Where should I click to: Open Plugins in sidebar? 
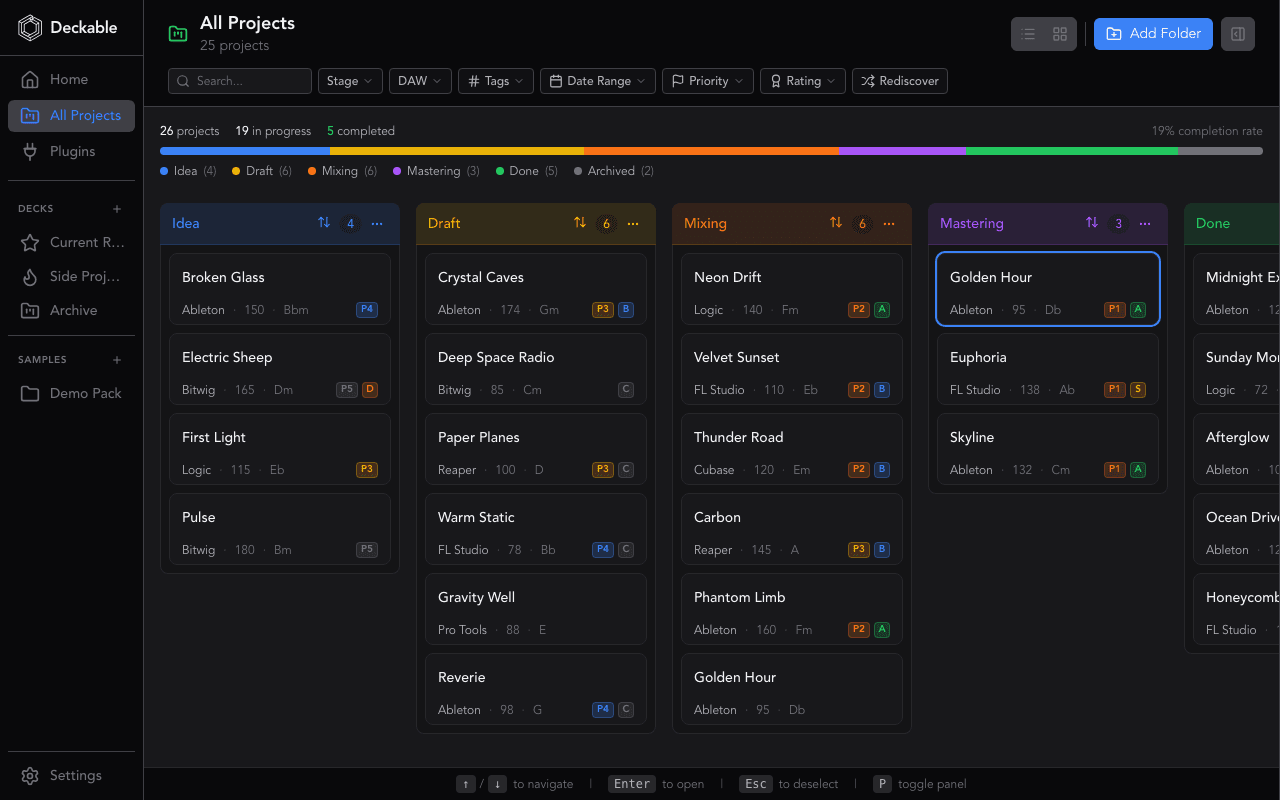(71, 152)
